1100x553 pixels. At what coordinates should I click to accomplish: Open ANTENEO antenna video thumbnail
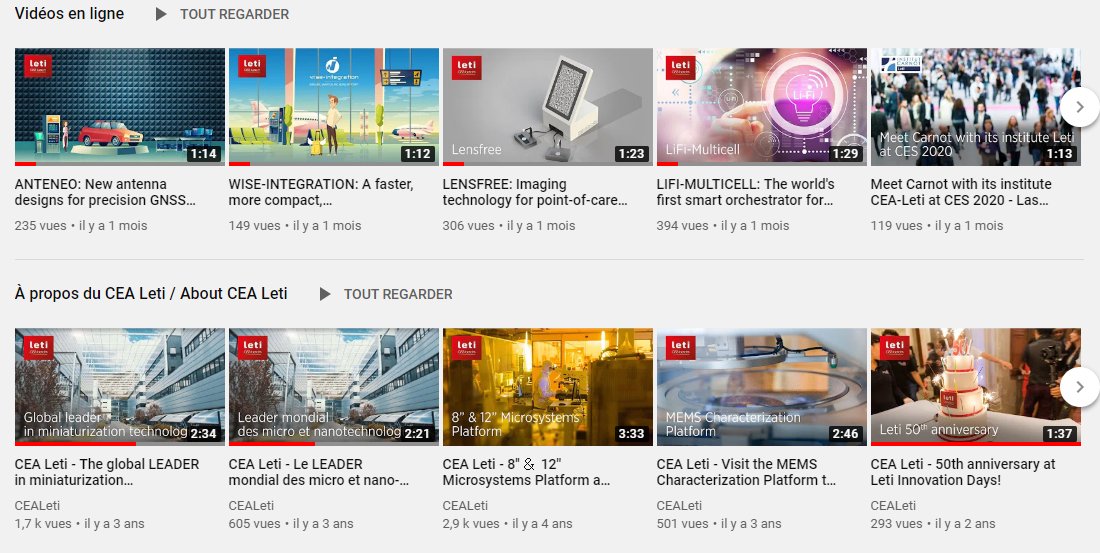point(120,107)
